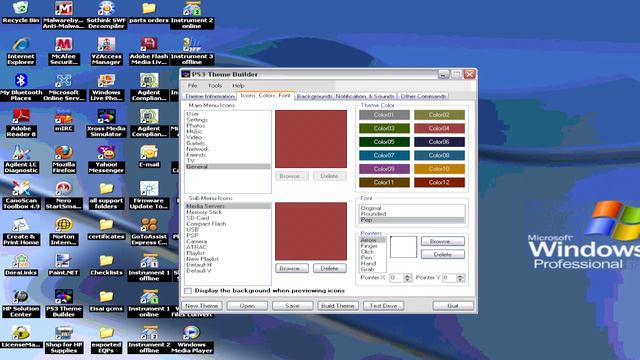Open HP Solution Center icon
The image size is (640, 360).
click(20, 303)
